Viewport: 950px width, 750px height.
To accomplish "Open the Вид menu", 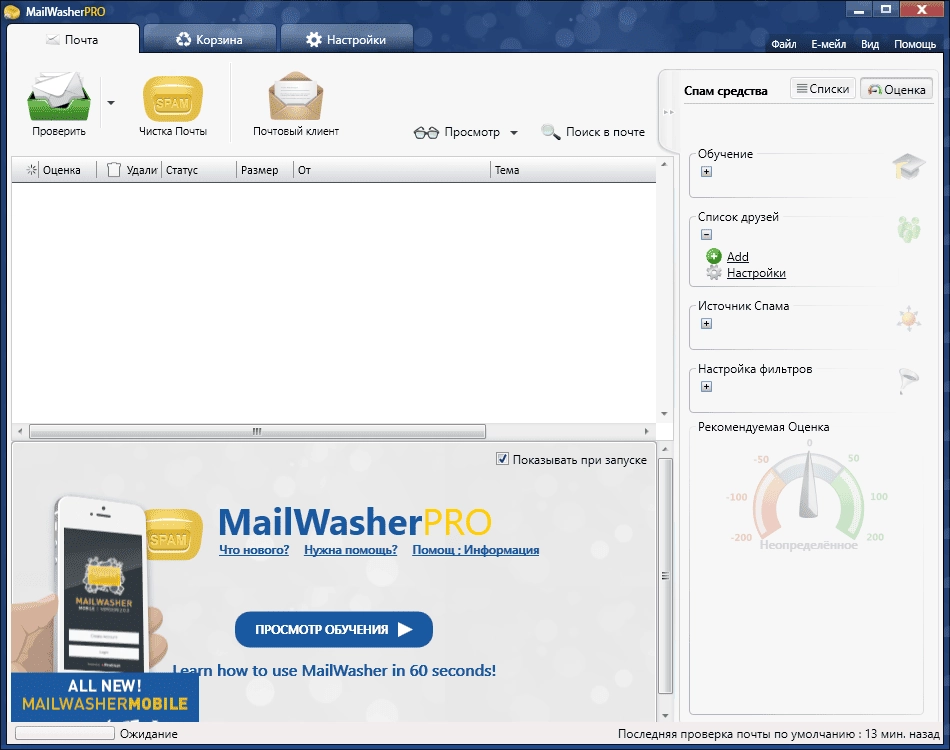I will [869, 44].
